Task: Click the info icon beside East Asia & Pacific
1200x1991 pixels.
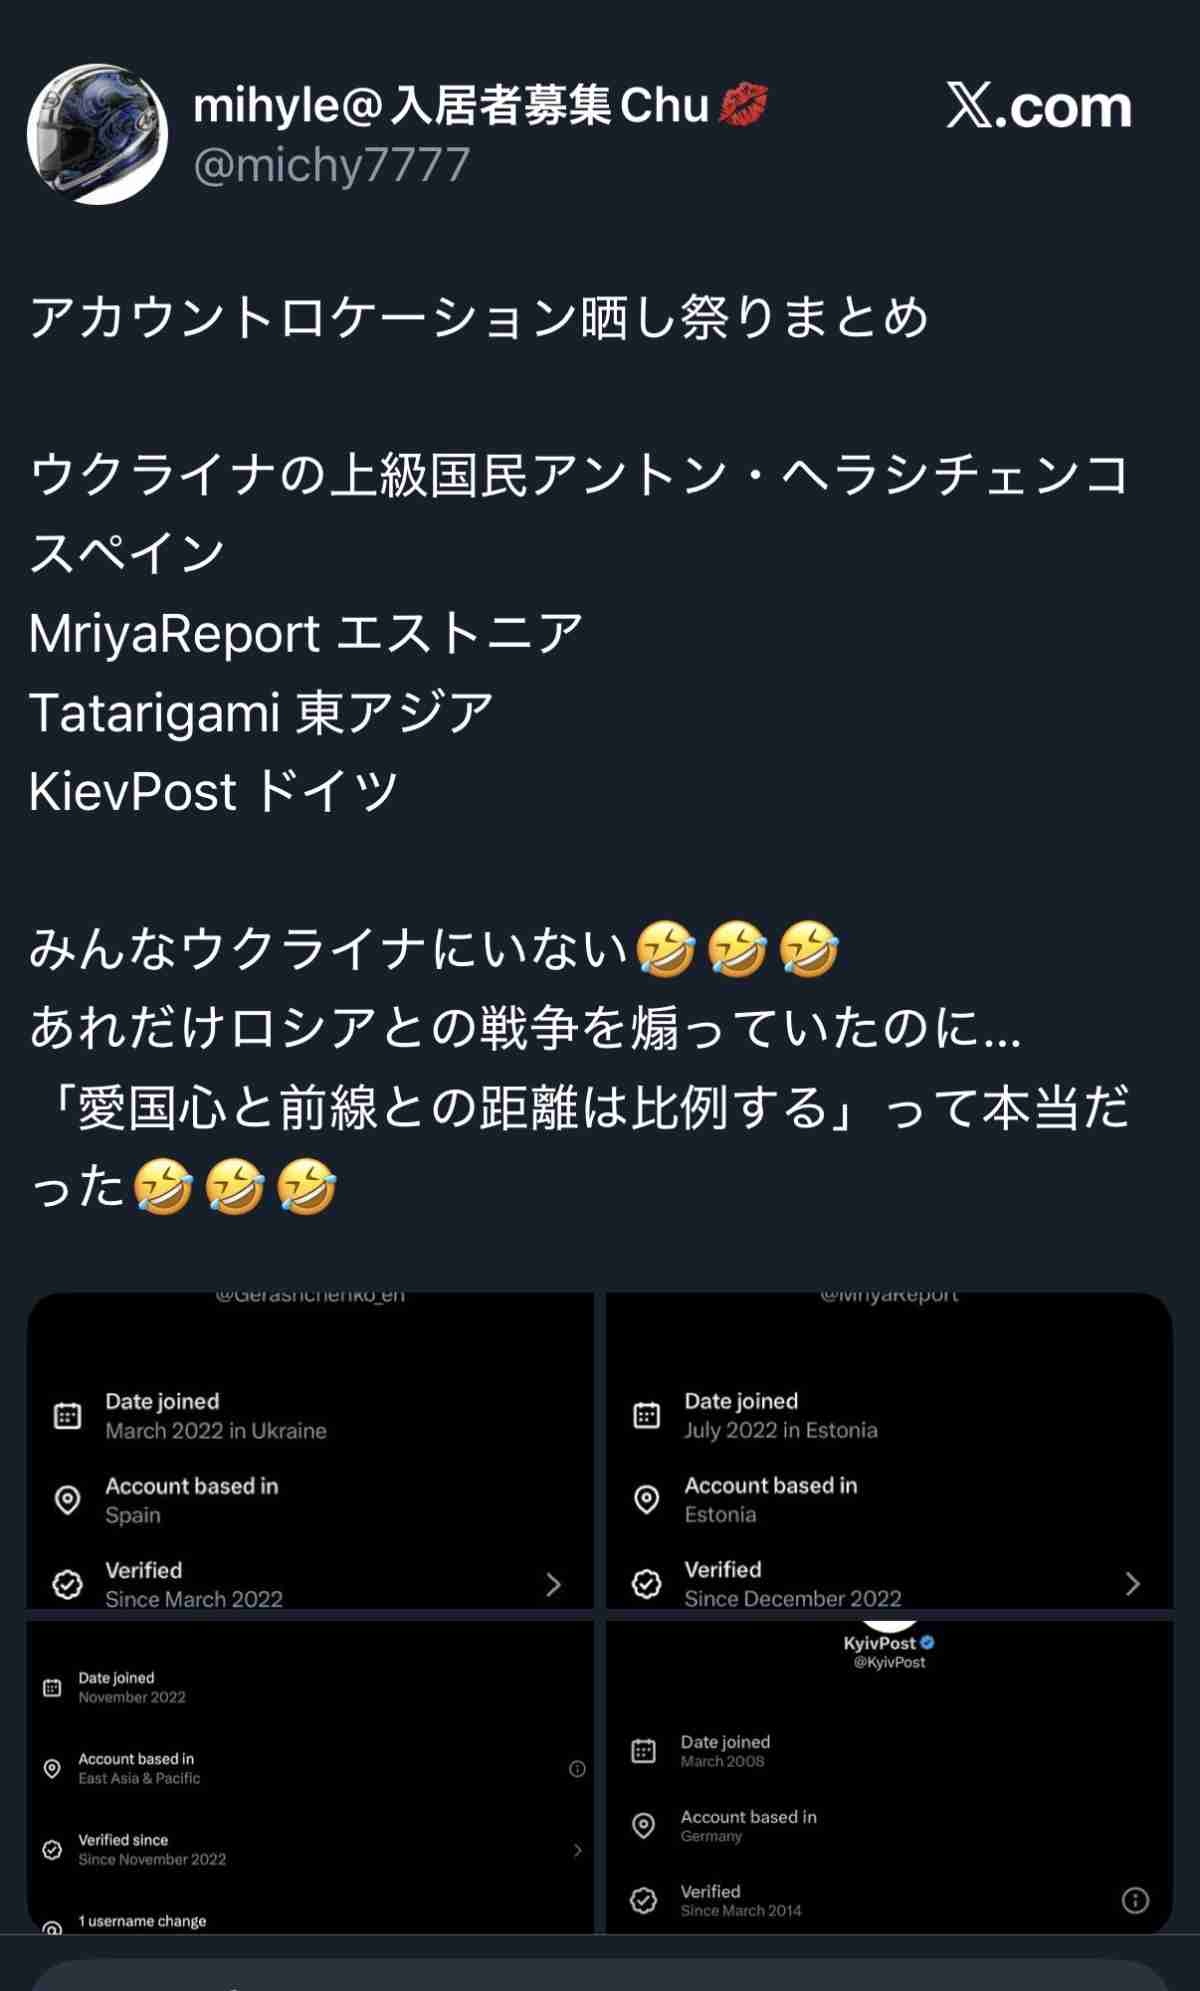Action: tap(577, 1769)
